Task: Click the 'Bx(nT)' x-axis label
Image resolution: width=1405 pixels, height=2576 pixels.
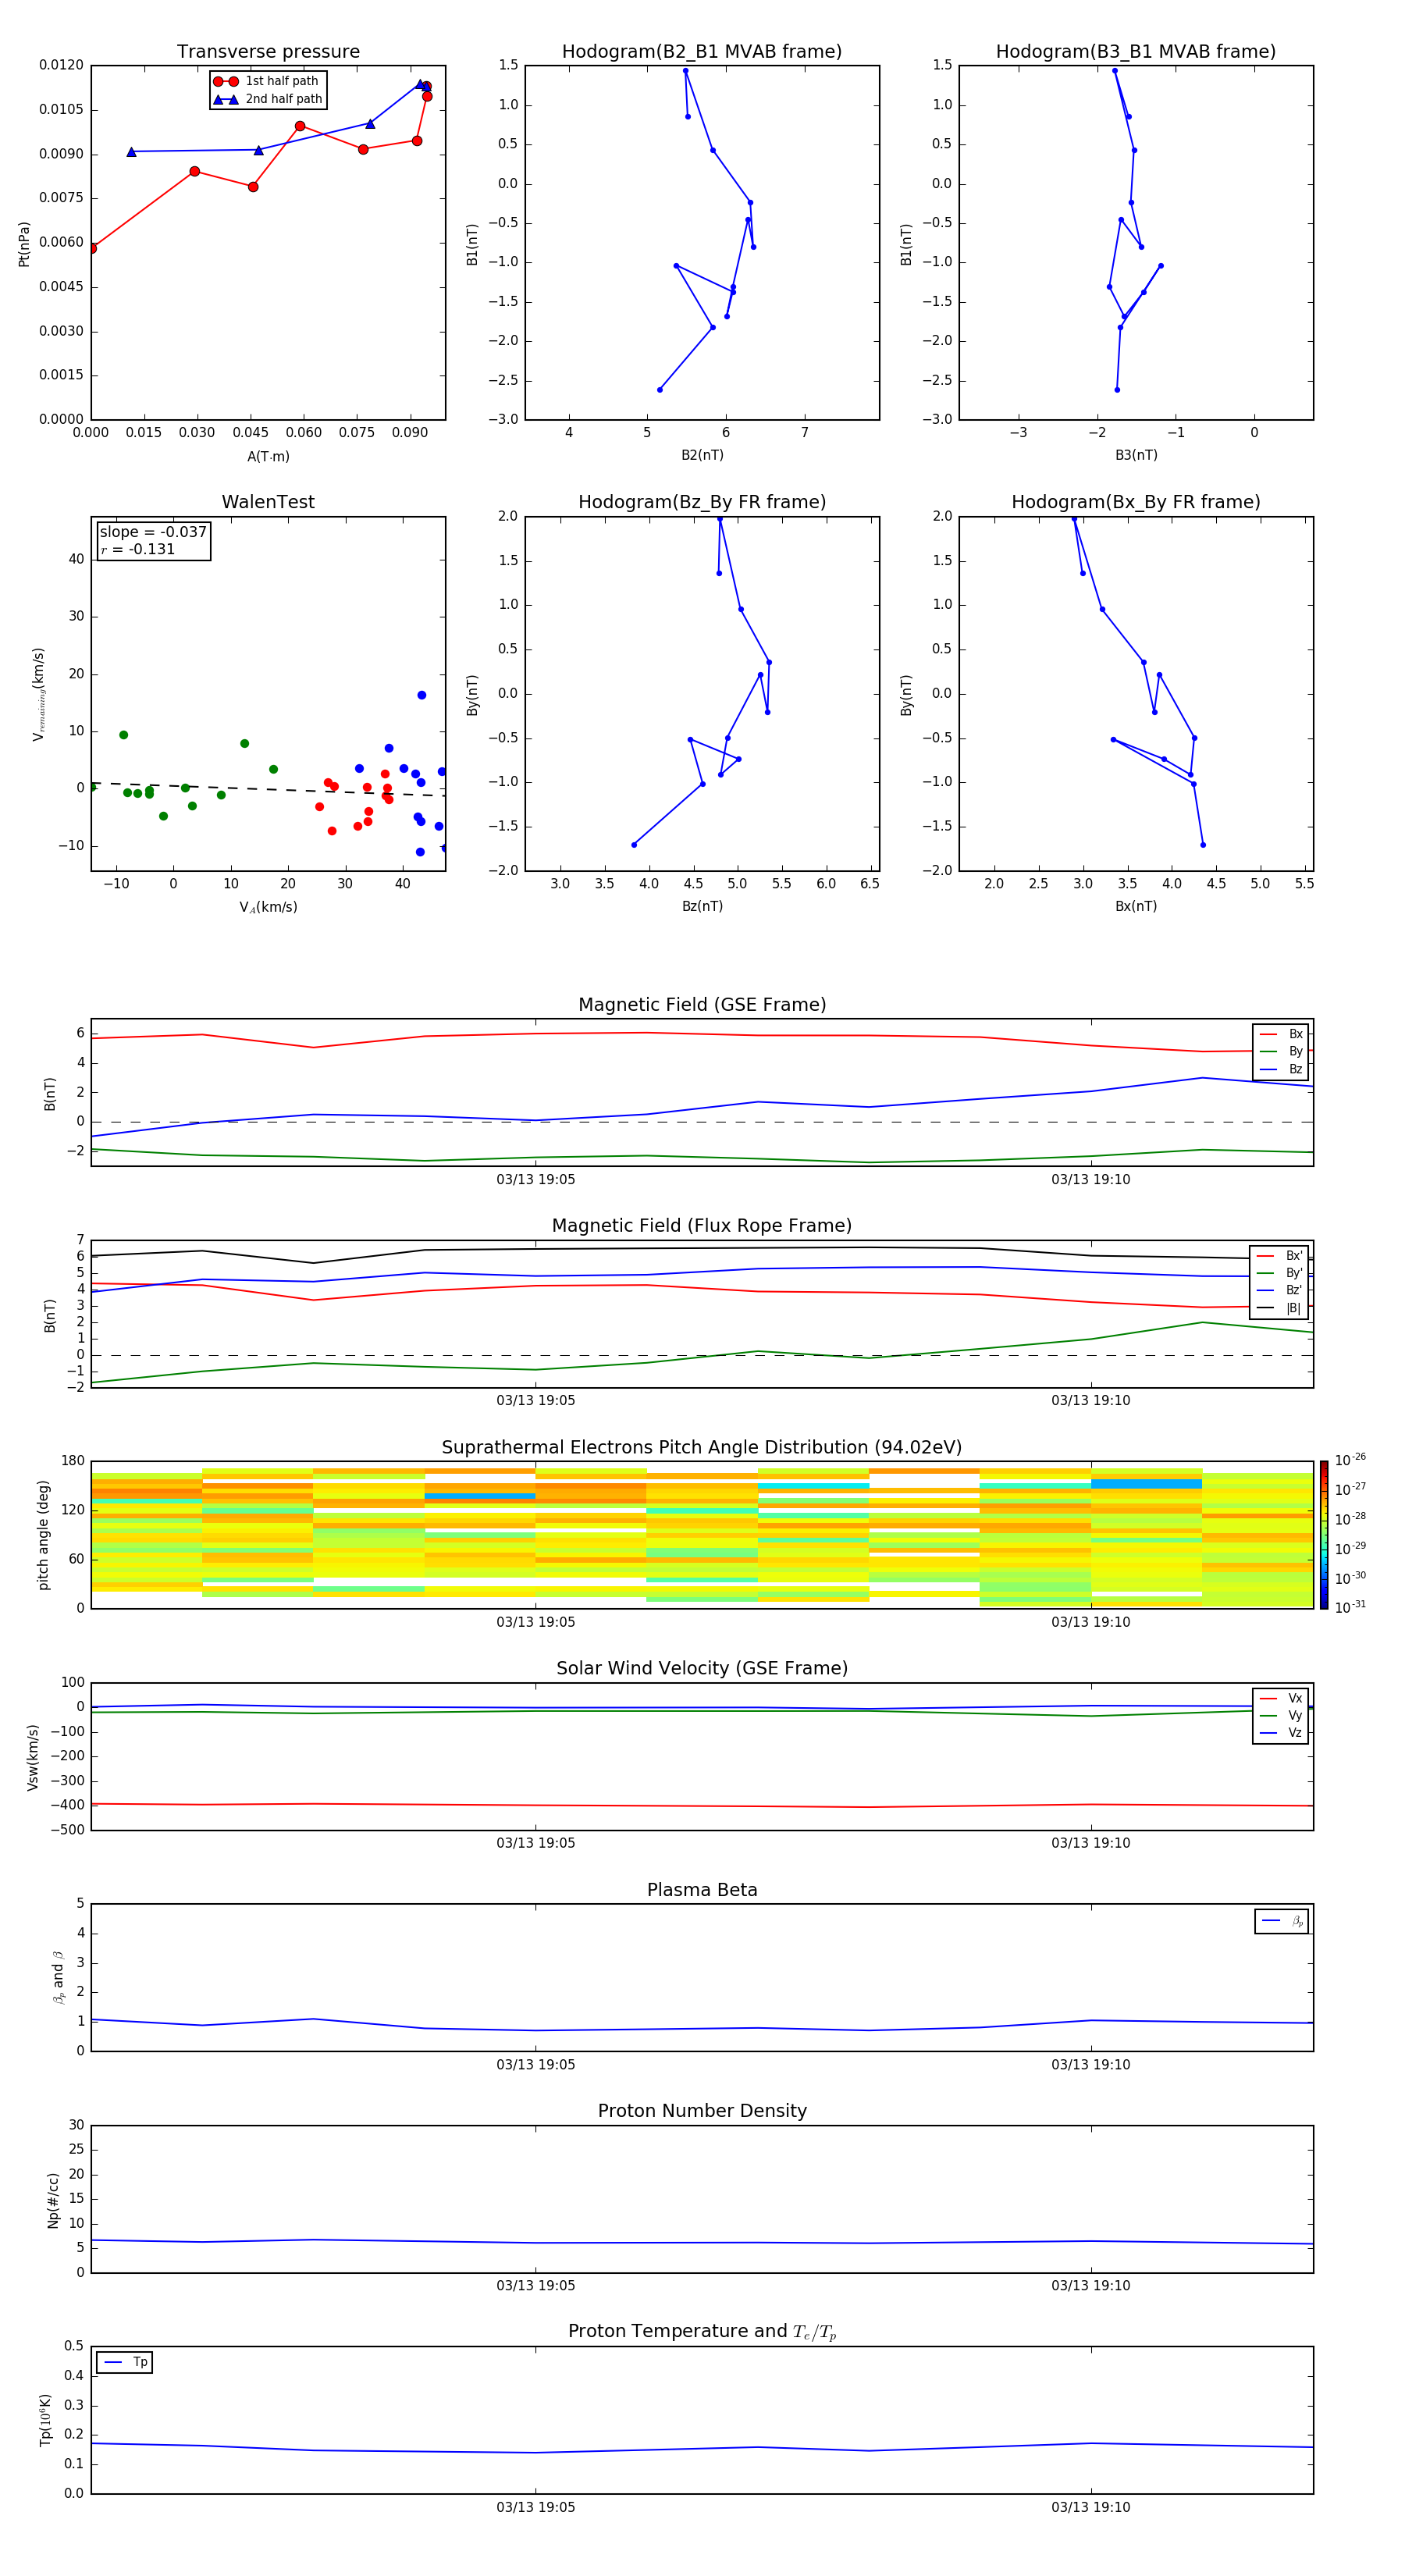Action: (1136, 906)
